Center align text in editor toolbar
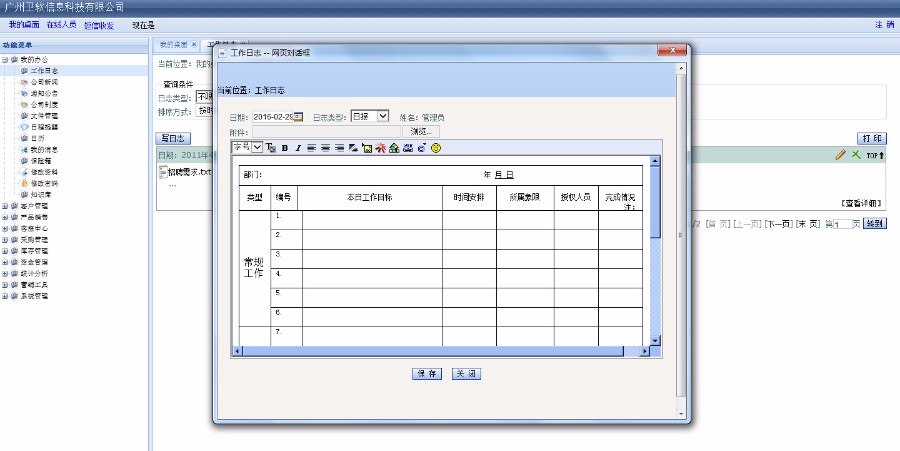Viewport: 900px width, 451px height. pyautogui.click(x=325, y=148)
